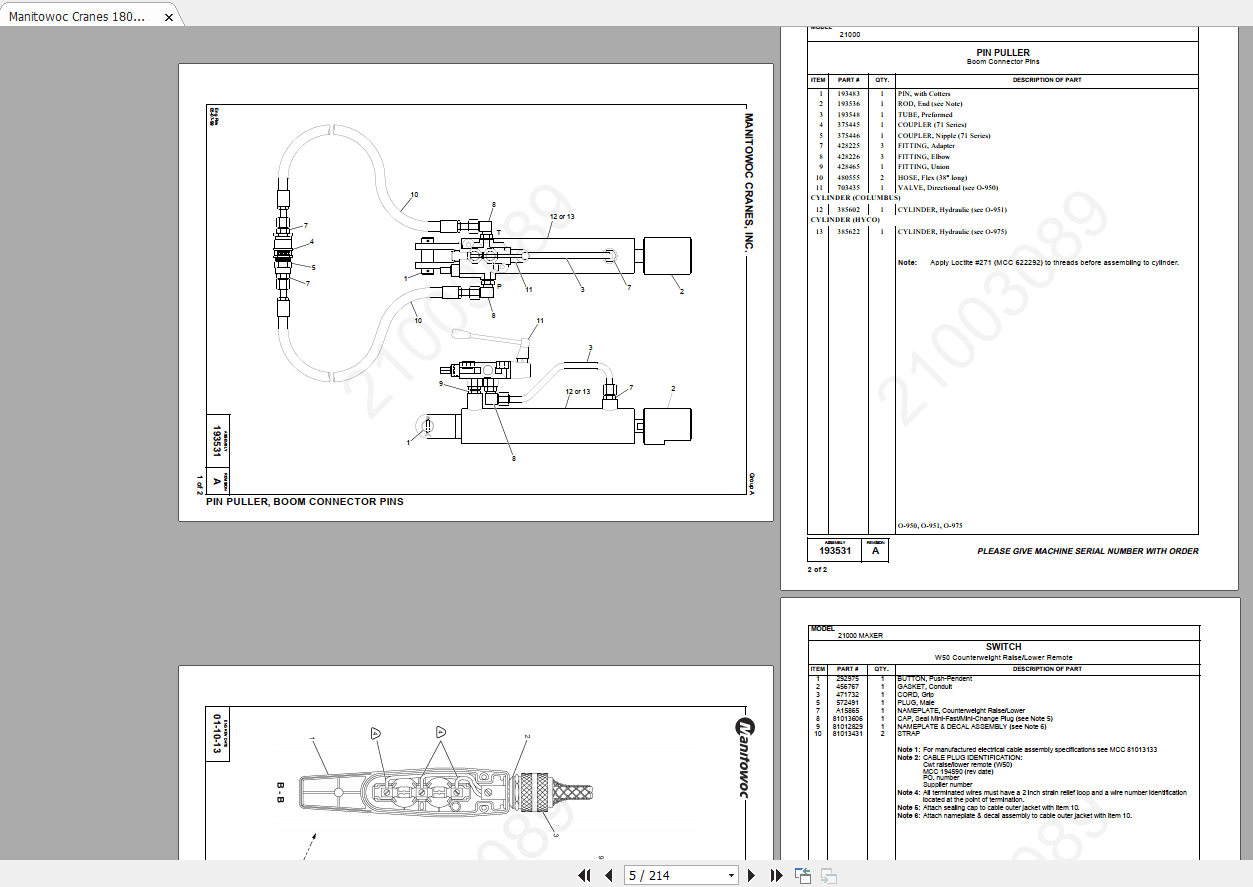Click 'BUTTON, Push-Pendent' description
This screenshot has width=1253, height=887.
coord(935,679)
